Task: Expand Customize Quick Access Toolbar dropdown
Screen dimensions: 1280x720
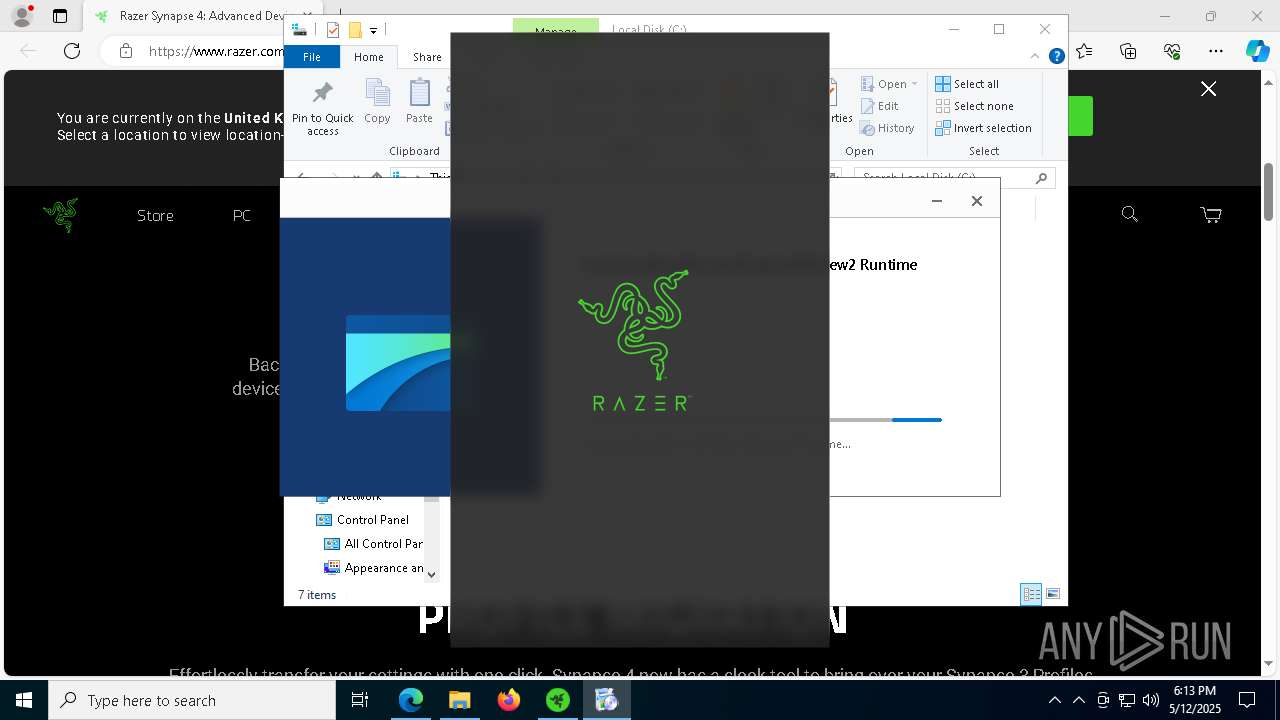Action: point(373,31)
